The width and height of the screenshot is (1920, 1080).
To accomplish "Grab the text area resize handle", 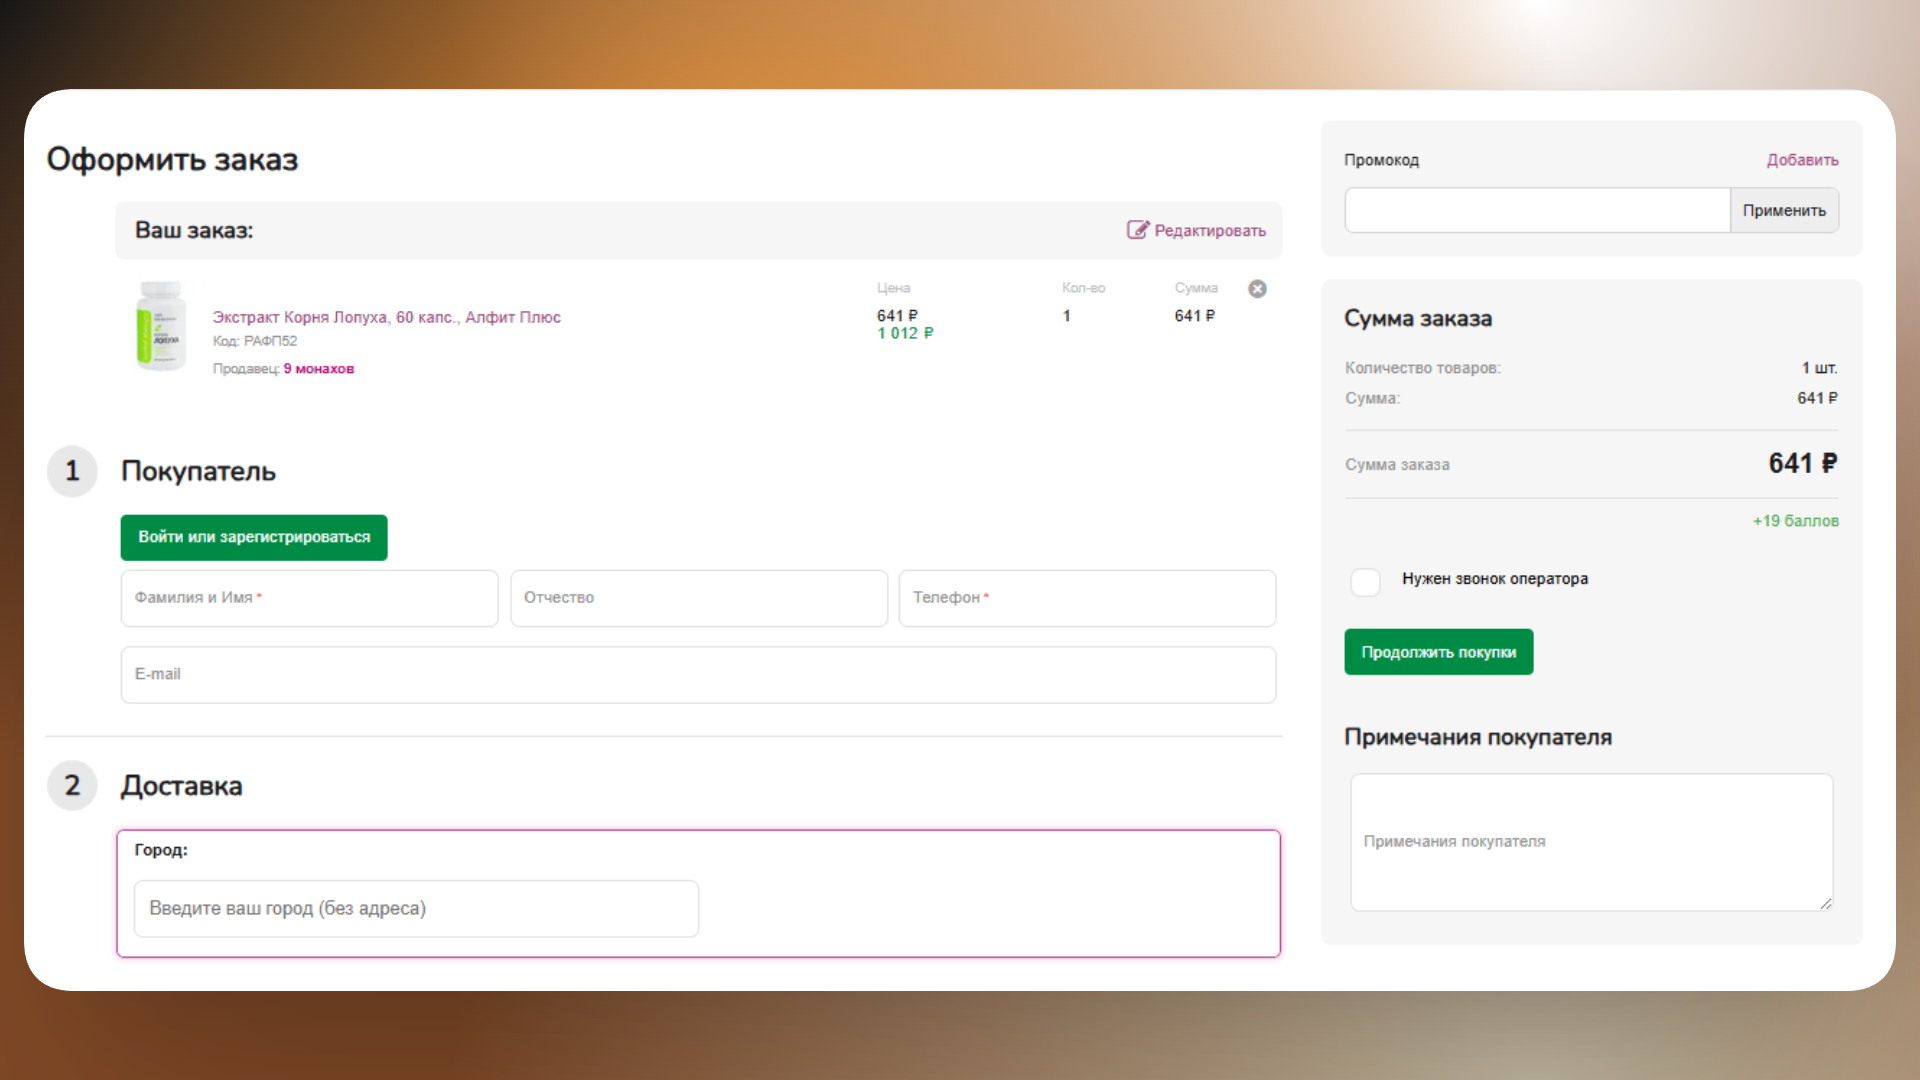I will point(1825,903).
